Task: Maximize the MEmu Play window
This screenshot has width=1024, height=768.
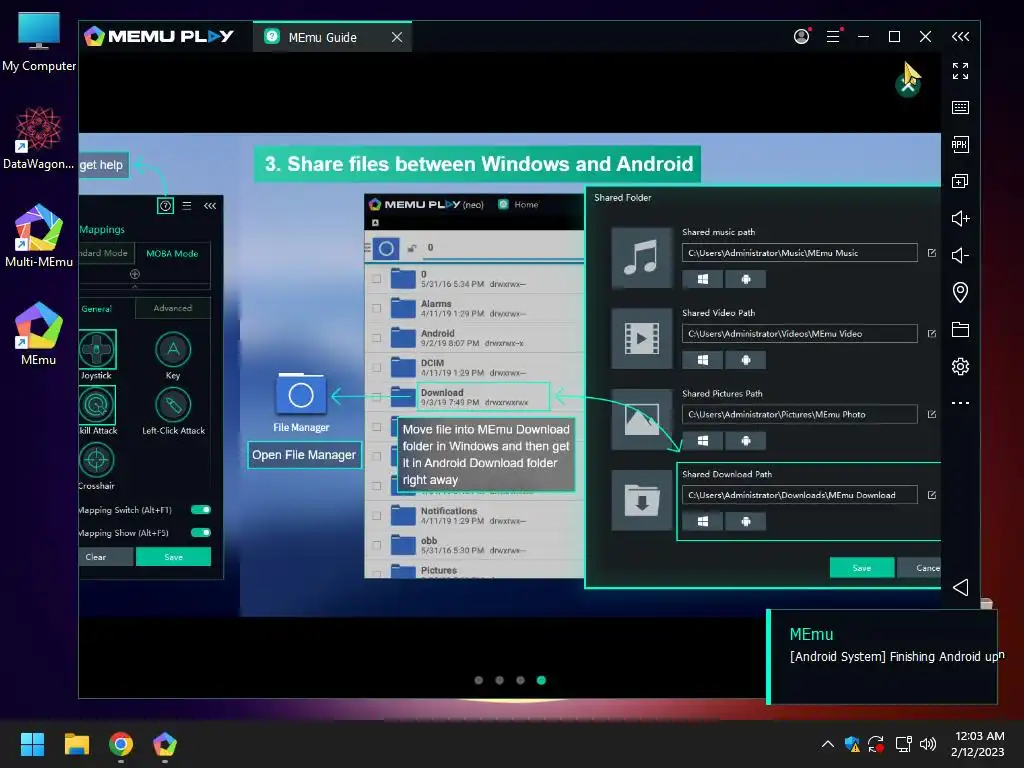Action: coord(895,37)
